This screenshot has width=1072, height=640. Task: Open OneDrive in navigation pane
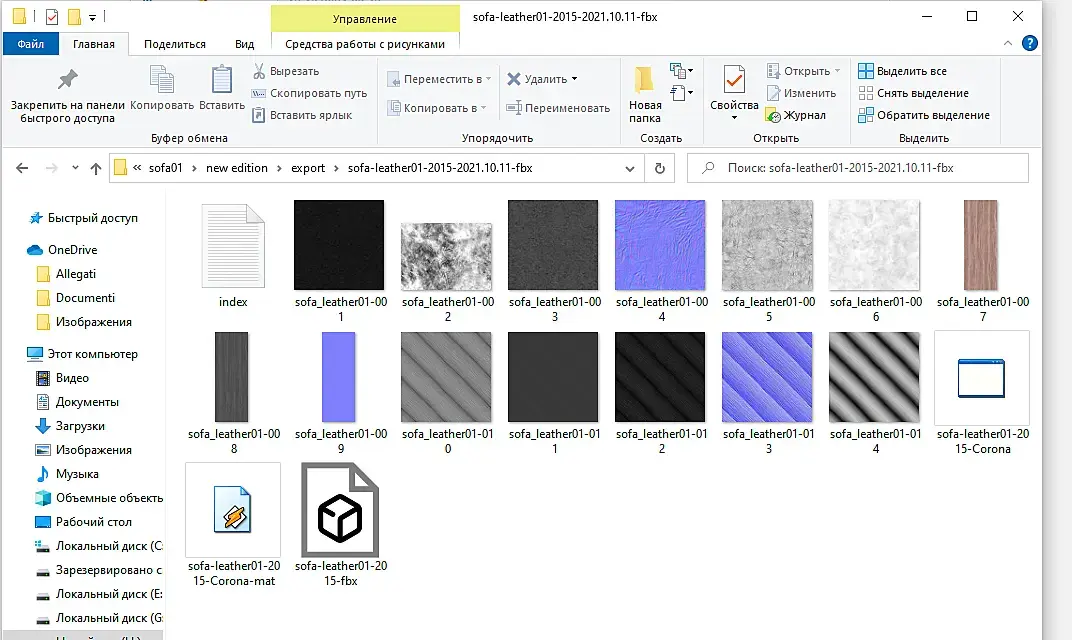(x=63, y=250)
